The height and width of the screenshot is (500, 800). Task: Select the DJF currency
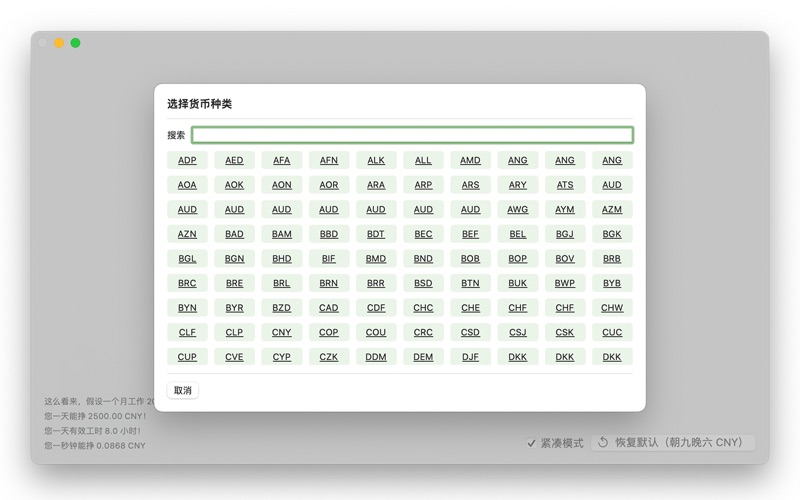coord(470,357)
